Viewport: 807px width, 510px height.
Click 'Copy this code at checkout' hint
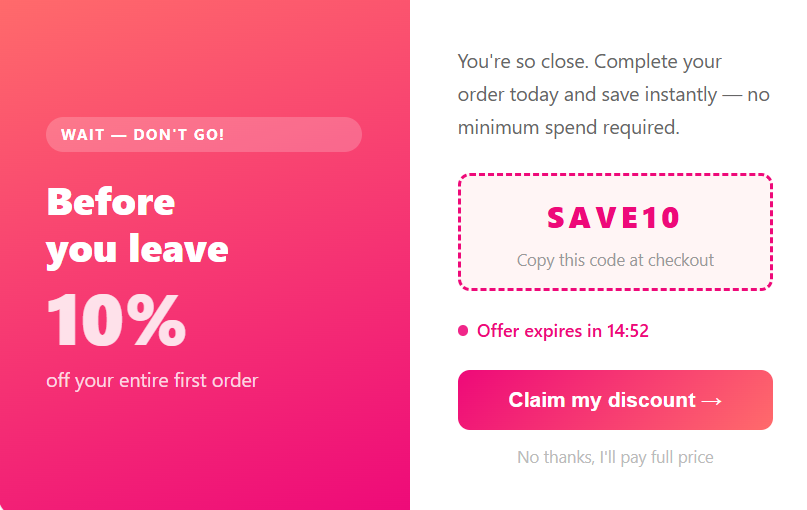click(x=615, y=260)
